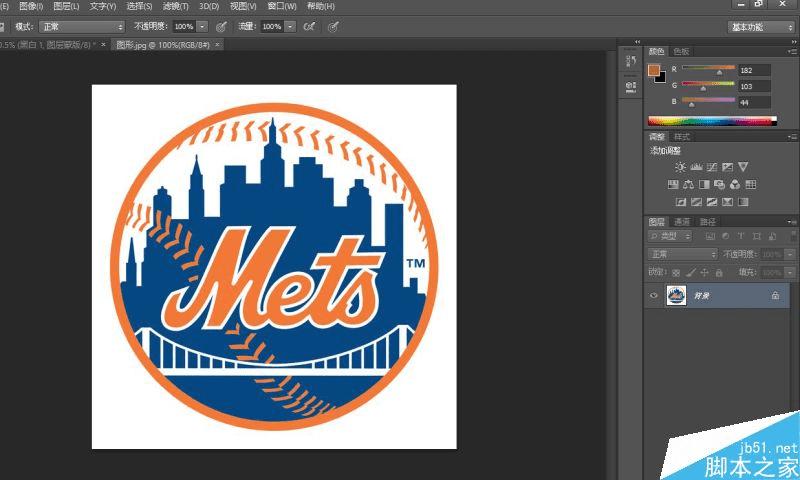Toggle lock transparent pixels in Layers panel
The width and height of the screenshot is (800, 480).
click(676, 273)
